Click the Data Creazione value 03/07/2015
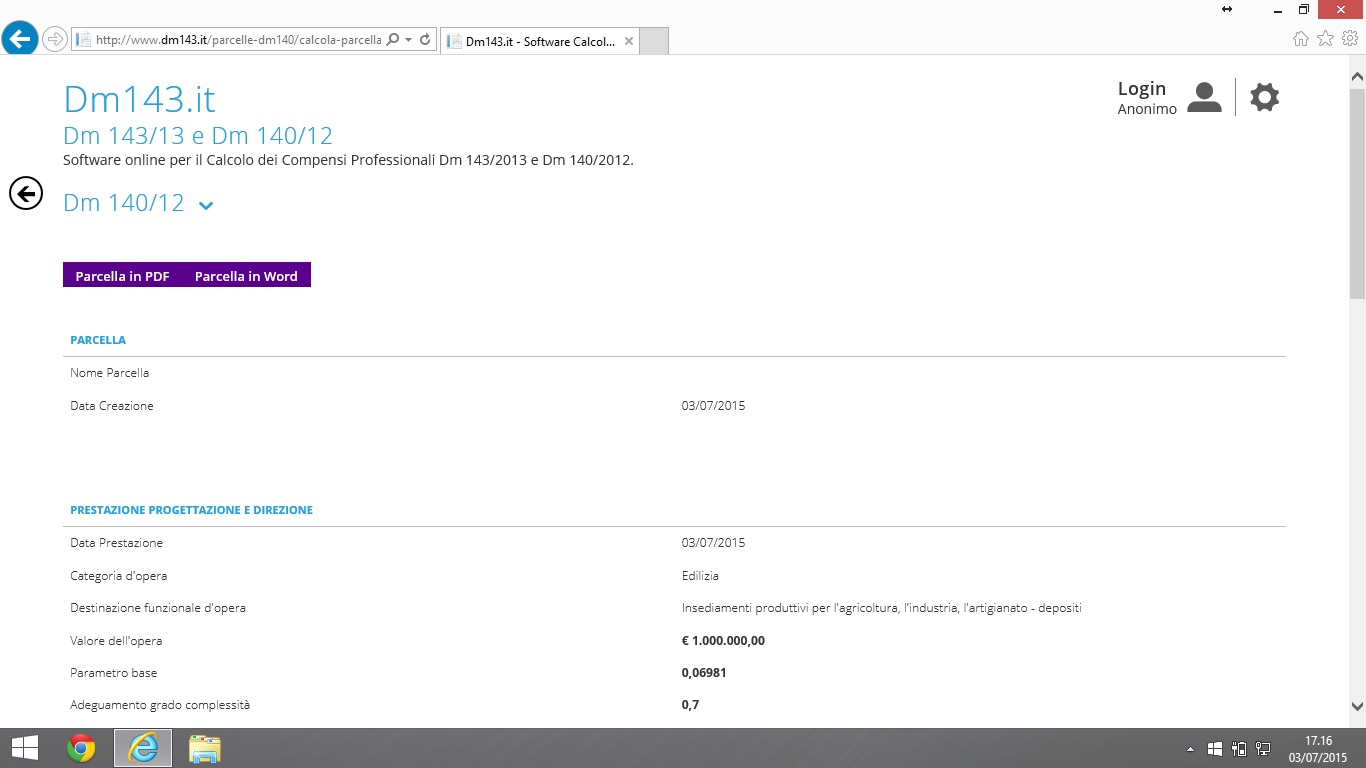Screen dimensions: 1366x768 pos(713,406)
